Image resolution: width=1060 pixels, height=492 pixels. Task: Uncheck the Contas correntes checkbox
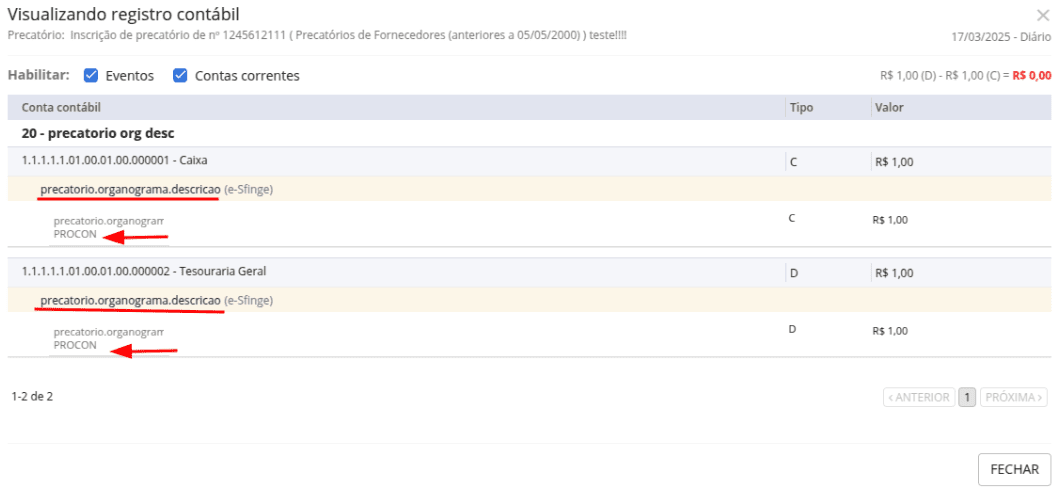[x=181, y=75]
